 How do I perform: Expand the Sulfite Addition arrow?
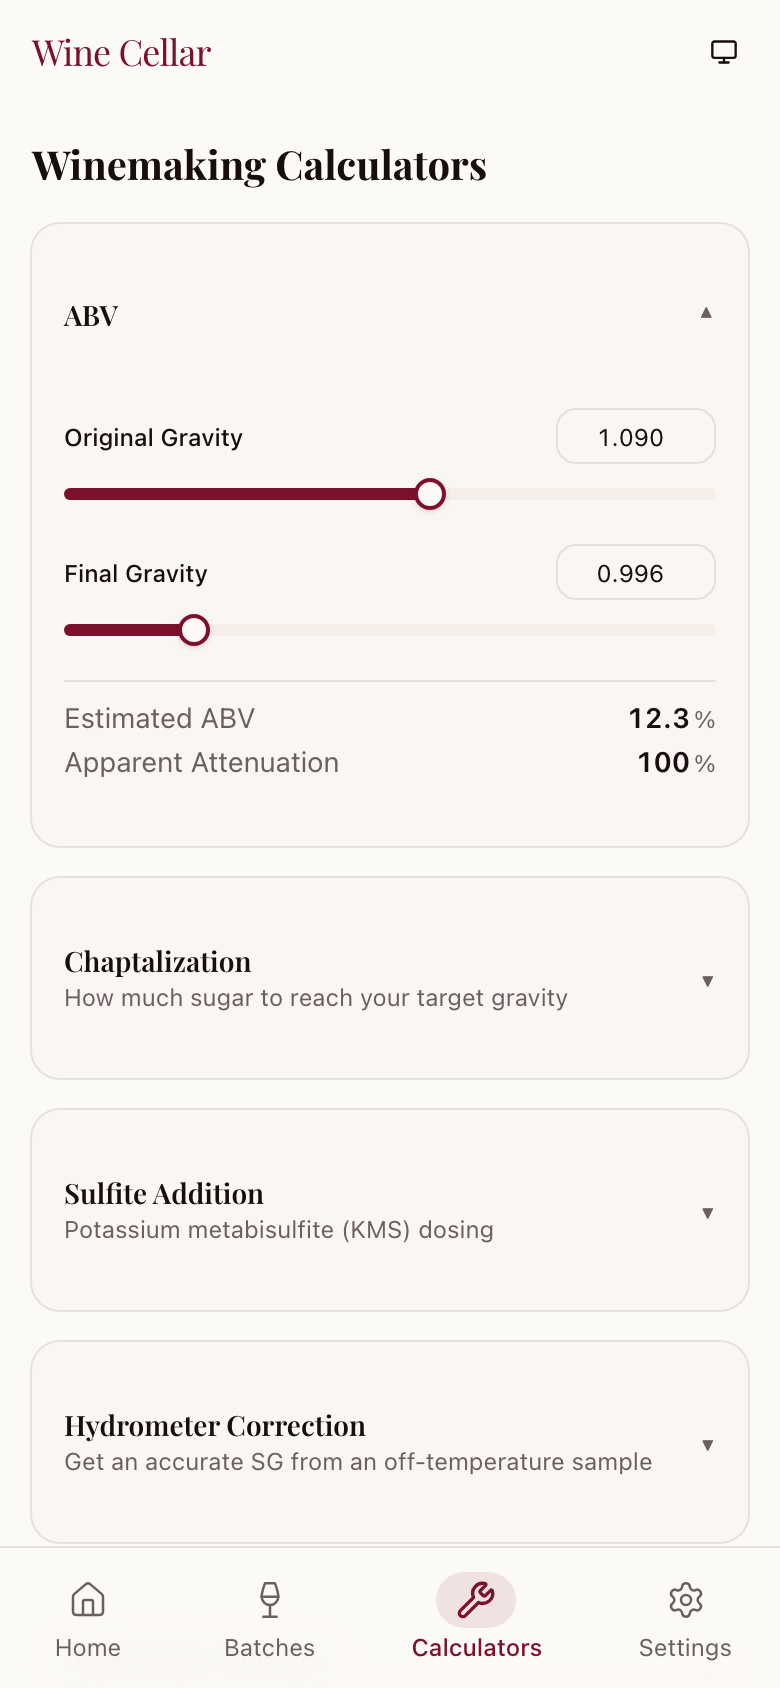click(x=707, y=1213)
